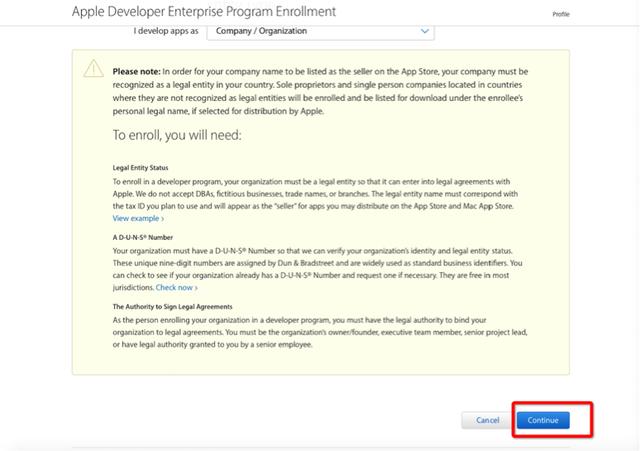Click the 'To enroll, you will need:' heading
The height and width of the screenshot is (451, 640).
point(177,135)
